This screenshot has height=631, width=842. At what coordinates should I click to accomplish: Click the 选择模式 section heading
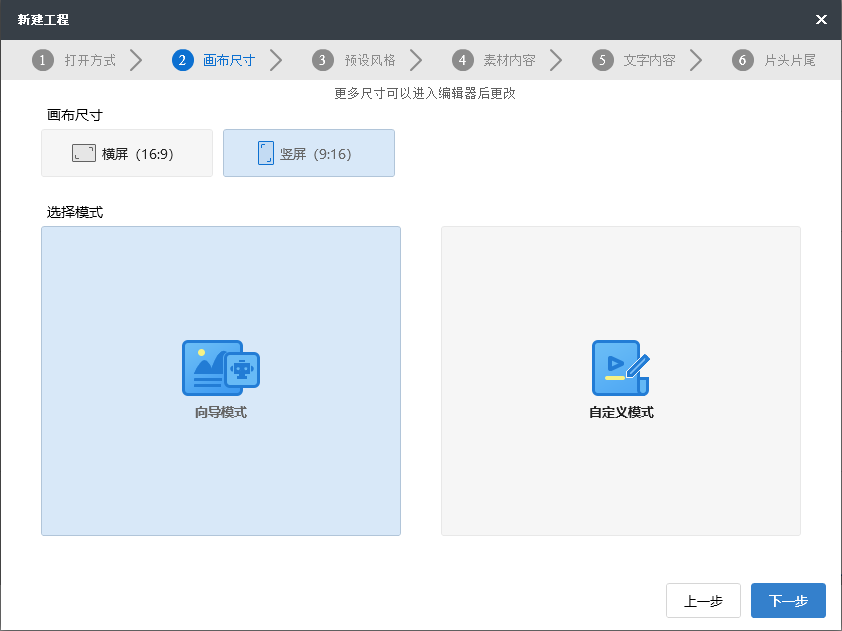pos(75,213)
